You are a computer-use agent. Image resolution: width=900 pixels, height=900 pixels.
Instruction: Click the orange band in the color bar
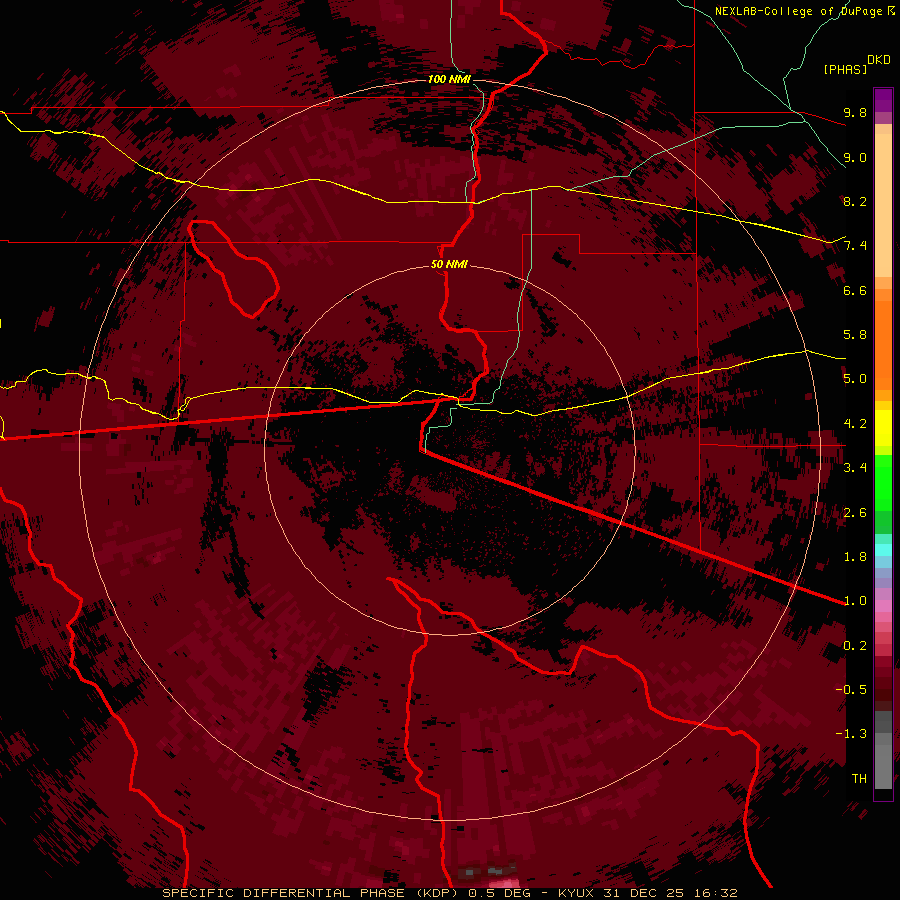pyautogui.click(x=883, y=344)
